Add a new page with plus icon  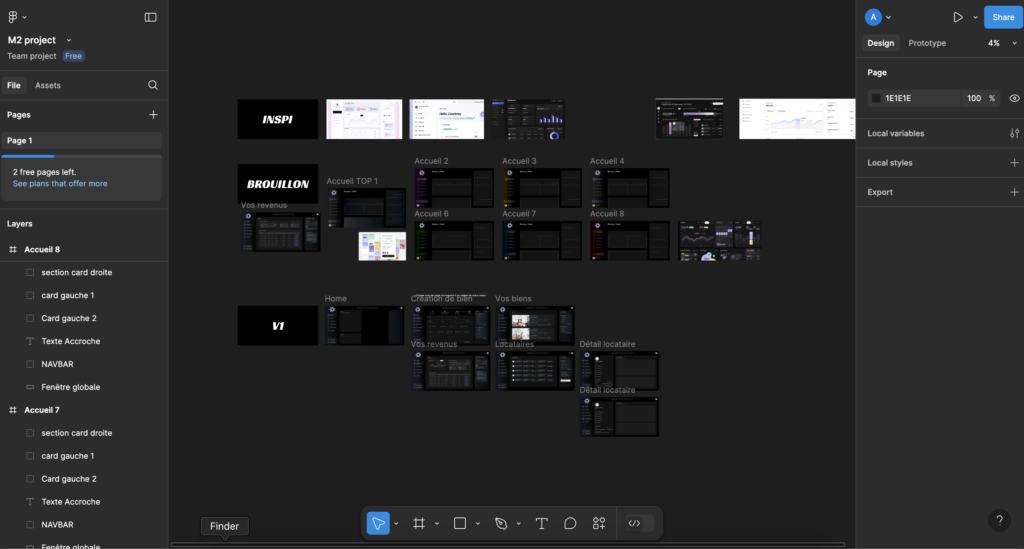click(153, 115)
